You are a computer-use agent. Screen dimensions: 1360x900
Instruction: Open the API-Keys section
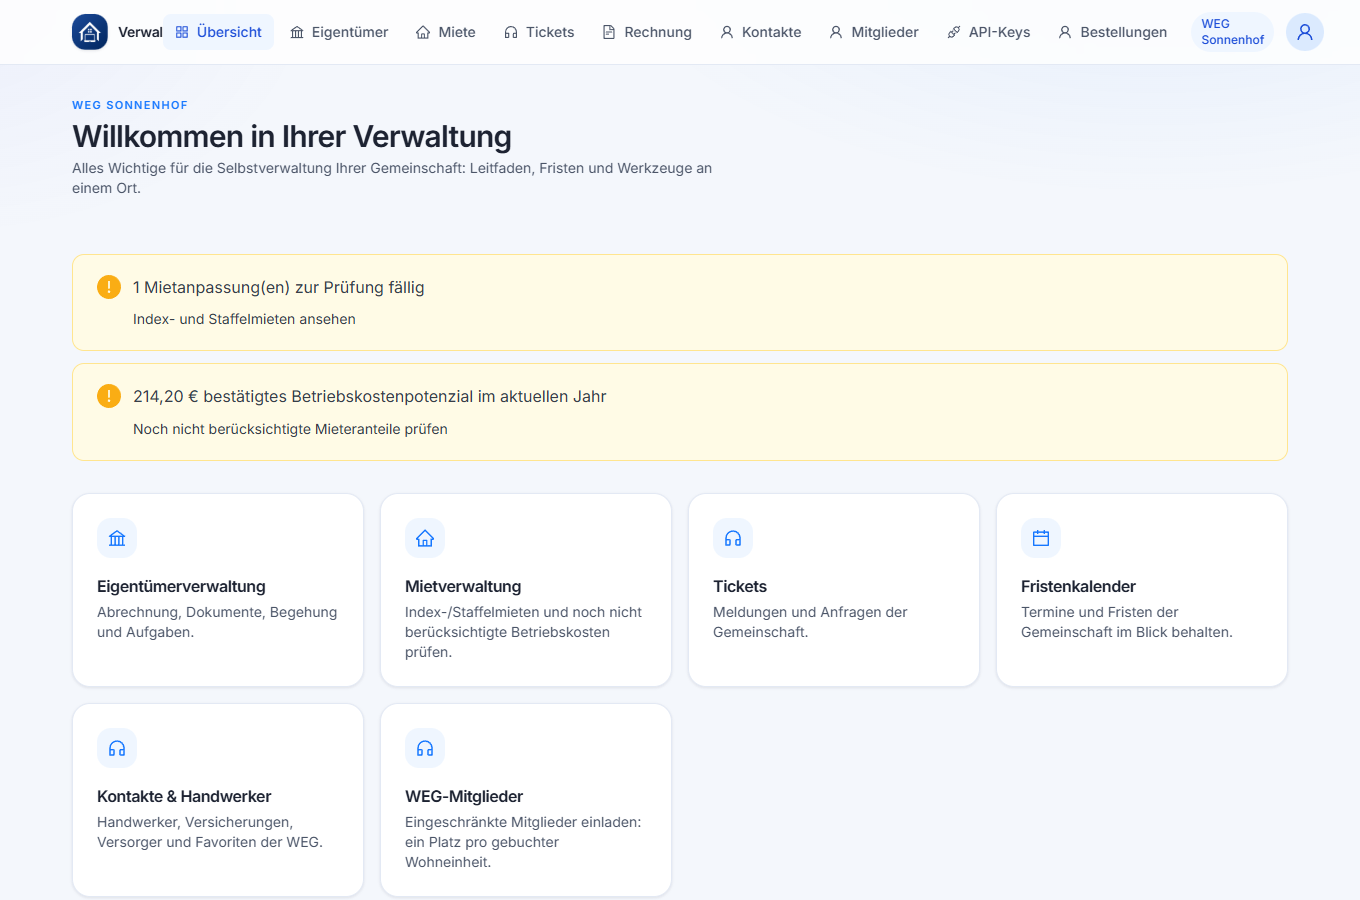(x=988, y=32)
